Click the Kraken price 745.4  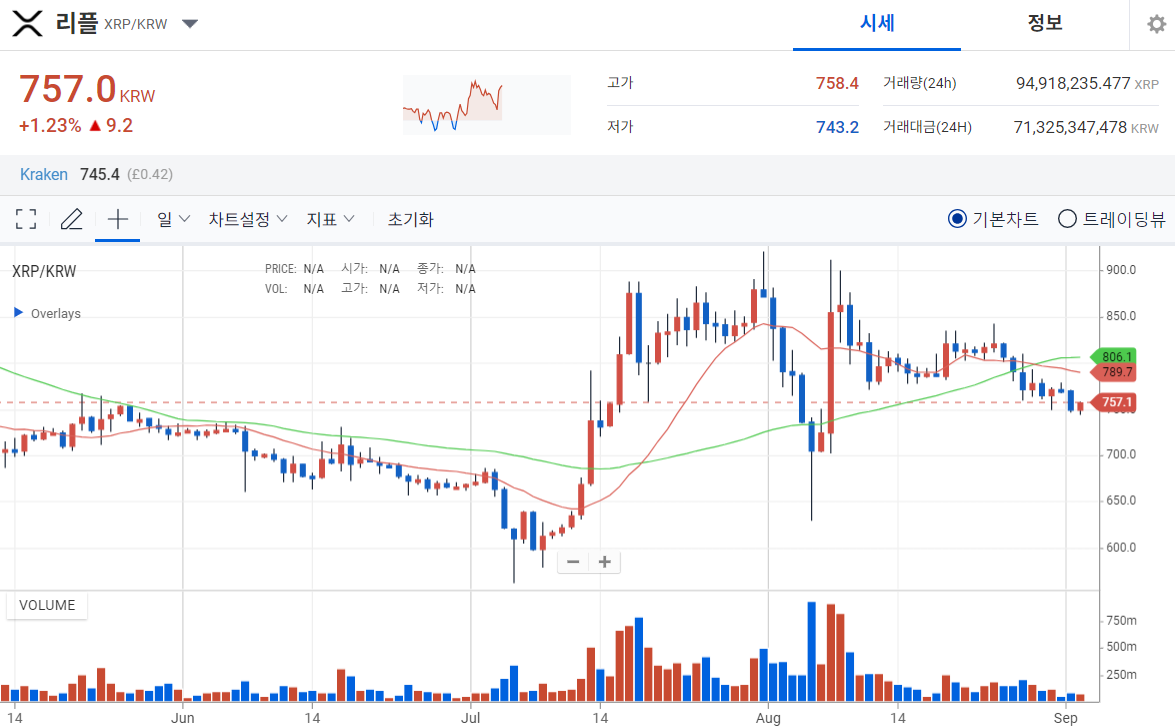[x=100, y=175]
